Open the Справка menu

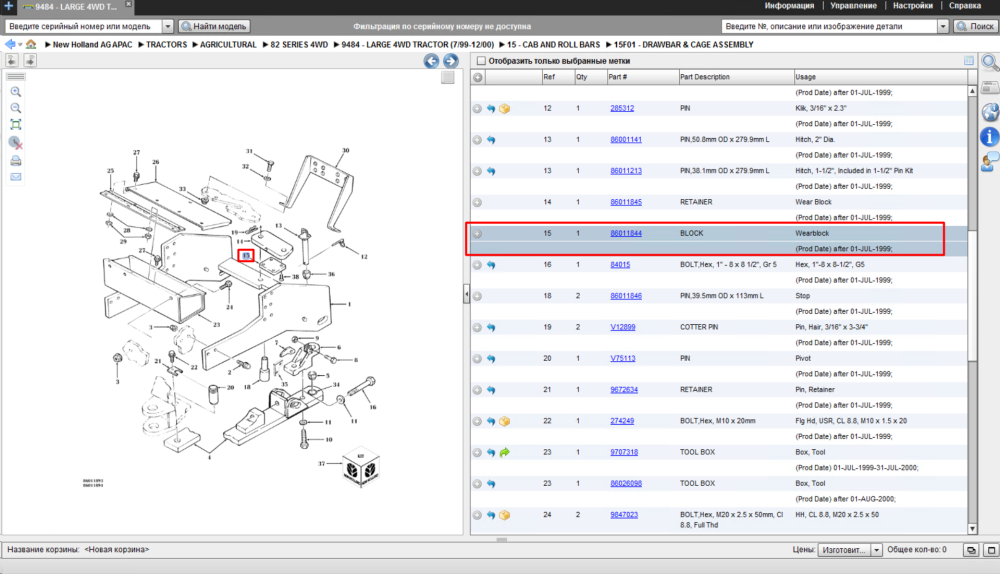click(965, 6)
